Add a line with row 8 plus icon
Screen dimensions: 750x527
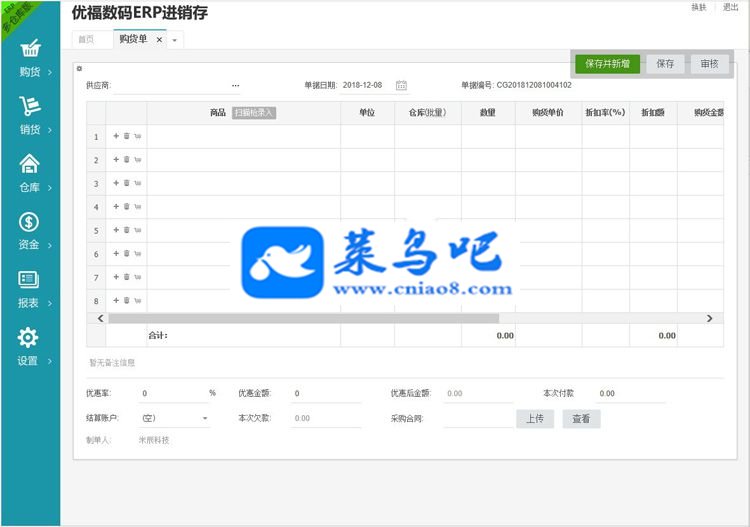click(x=116, y=300)
